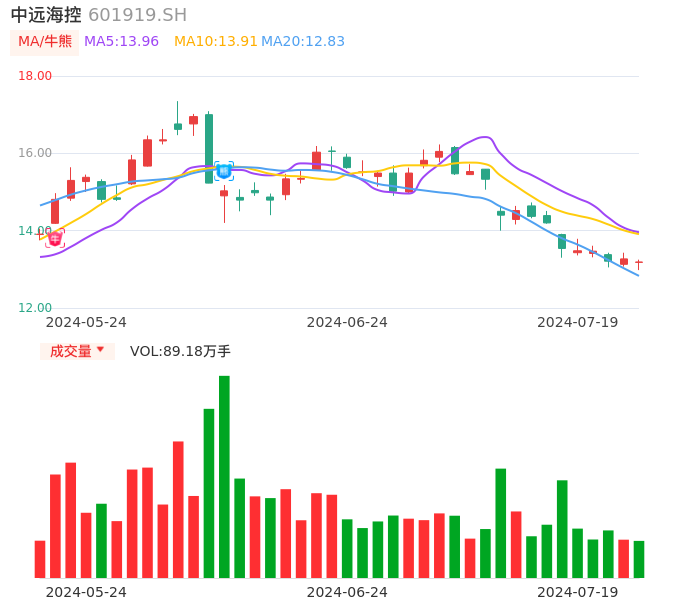
Task: Click the stock name 中远海控
Action: (46, 15)
